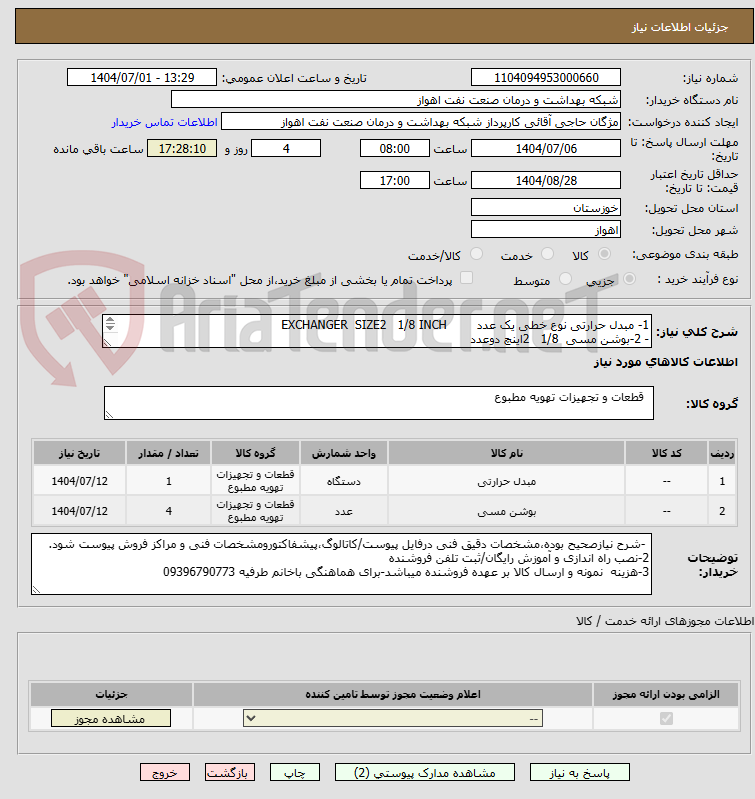Click the goods group field قطعات و تجهیزات تهویه مطبوع

(x=379, y=403)
